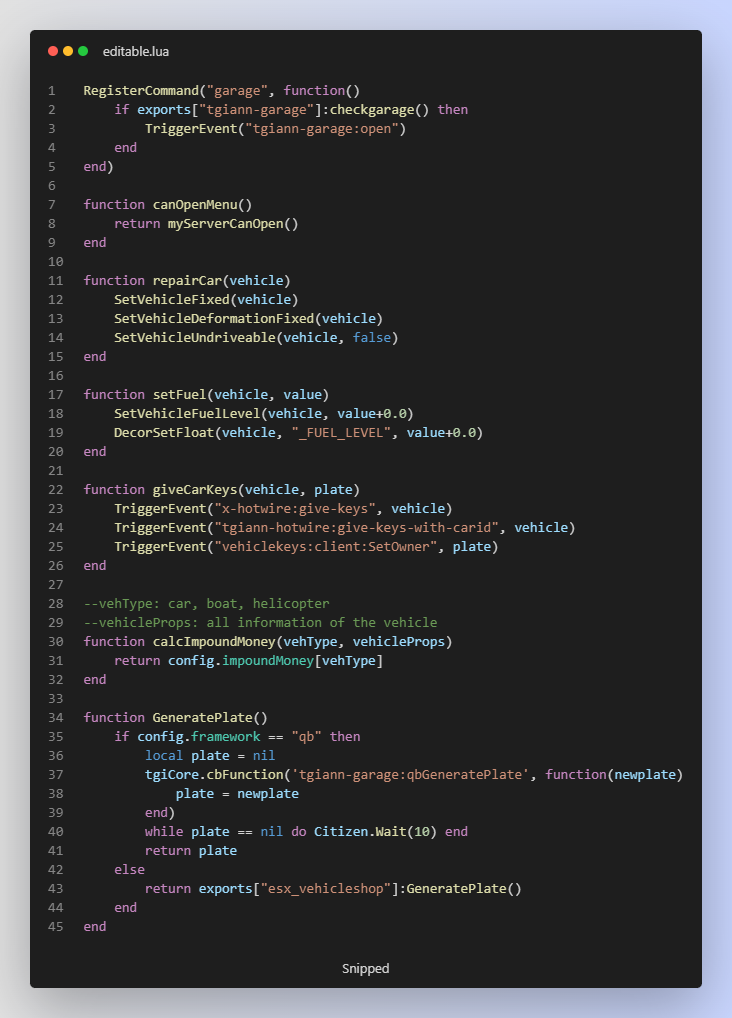Click line number 16 in gutter
This screenshot has width=732, height=1018.
56,375
